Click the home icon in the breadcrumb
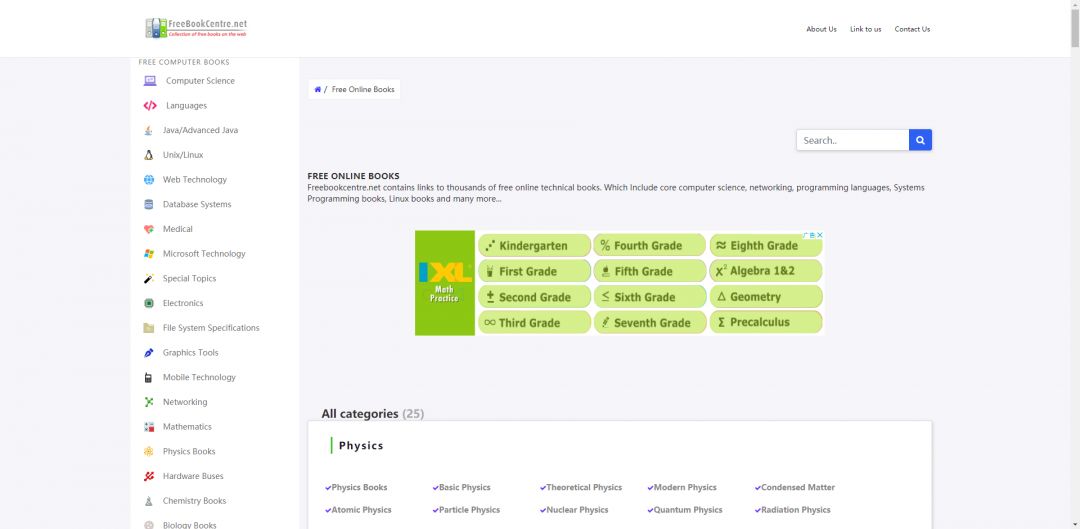 (318, 90)
